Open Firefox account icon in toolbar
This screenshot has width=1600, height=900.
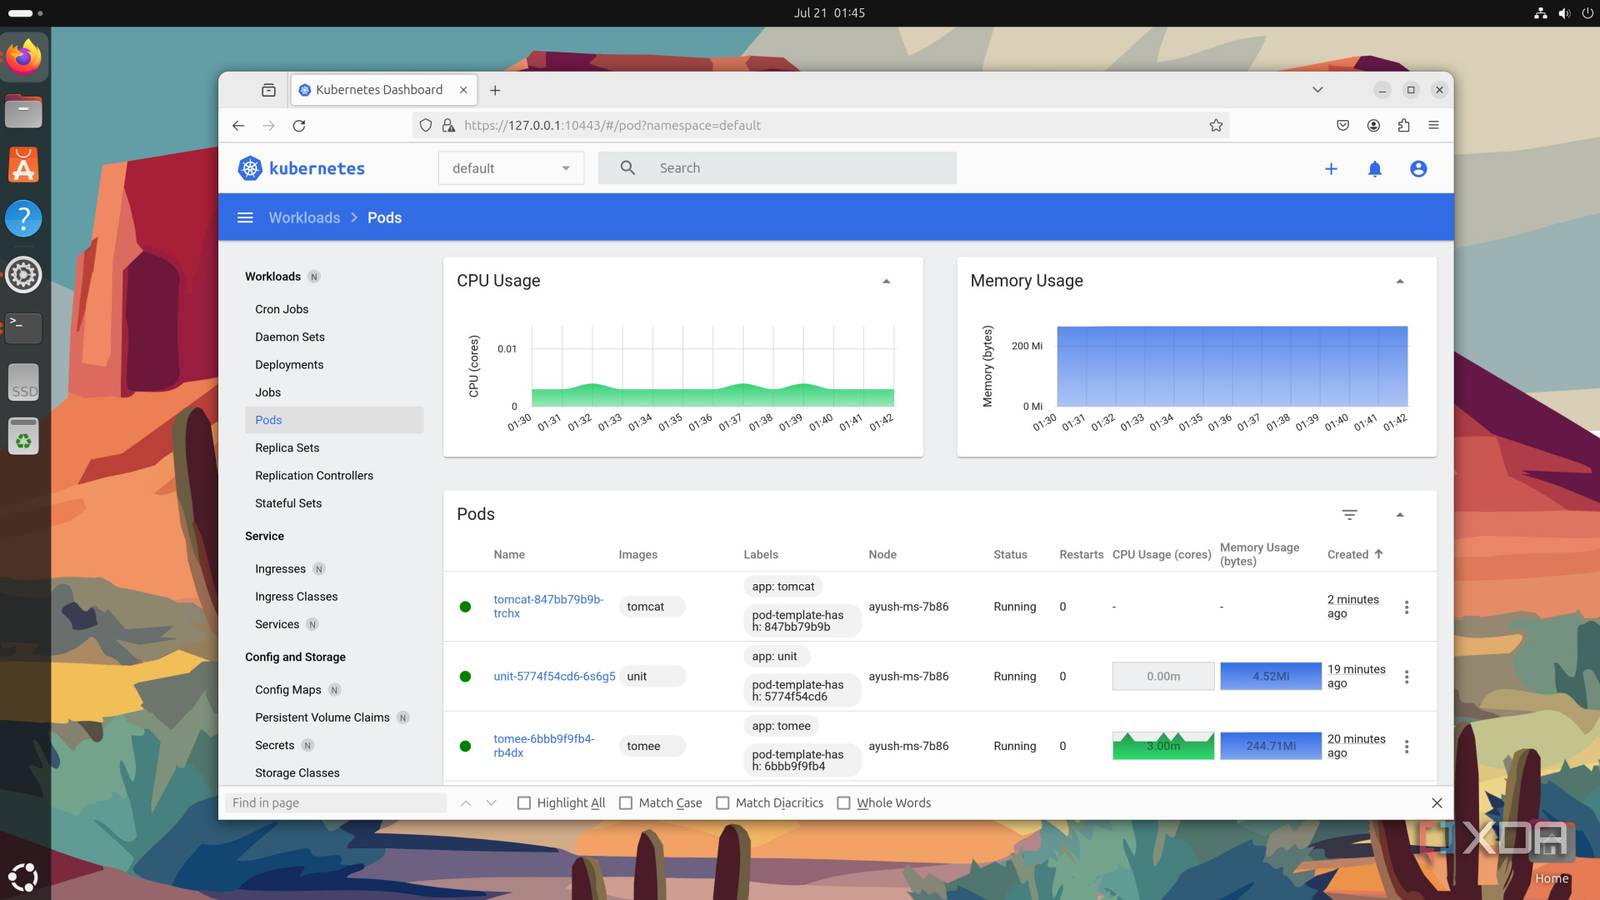(x=1373, y=126)
